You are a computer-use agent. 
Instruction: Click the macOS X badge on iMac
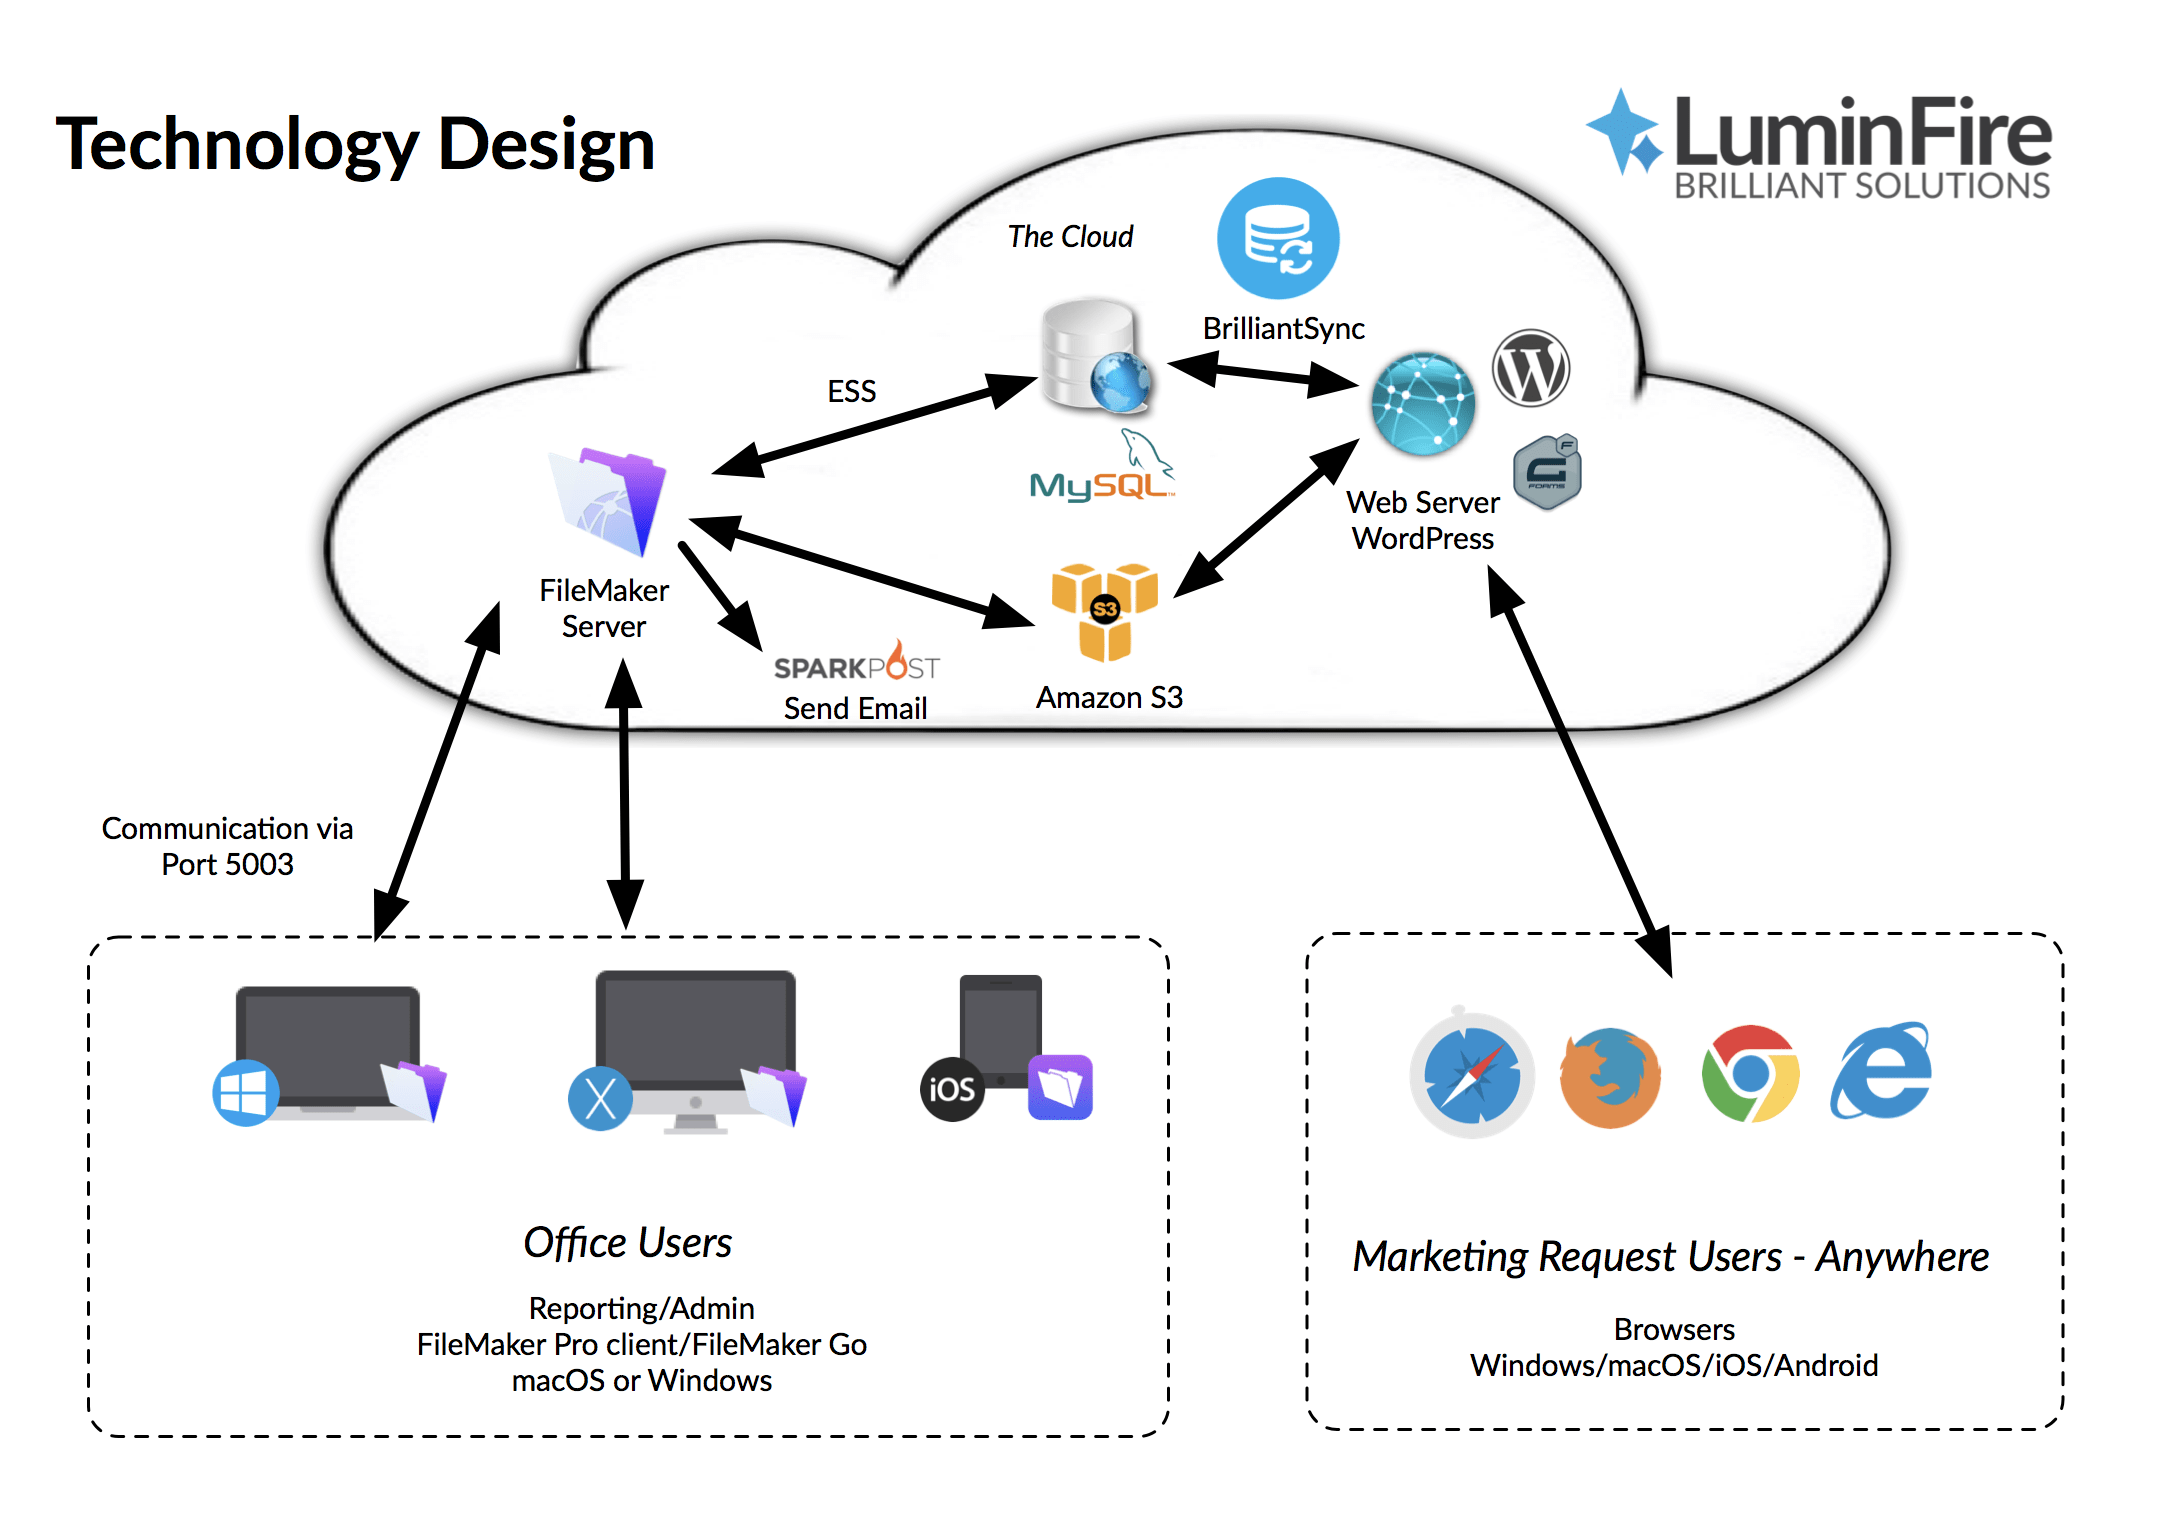pos(600,1099)
